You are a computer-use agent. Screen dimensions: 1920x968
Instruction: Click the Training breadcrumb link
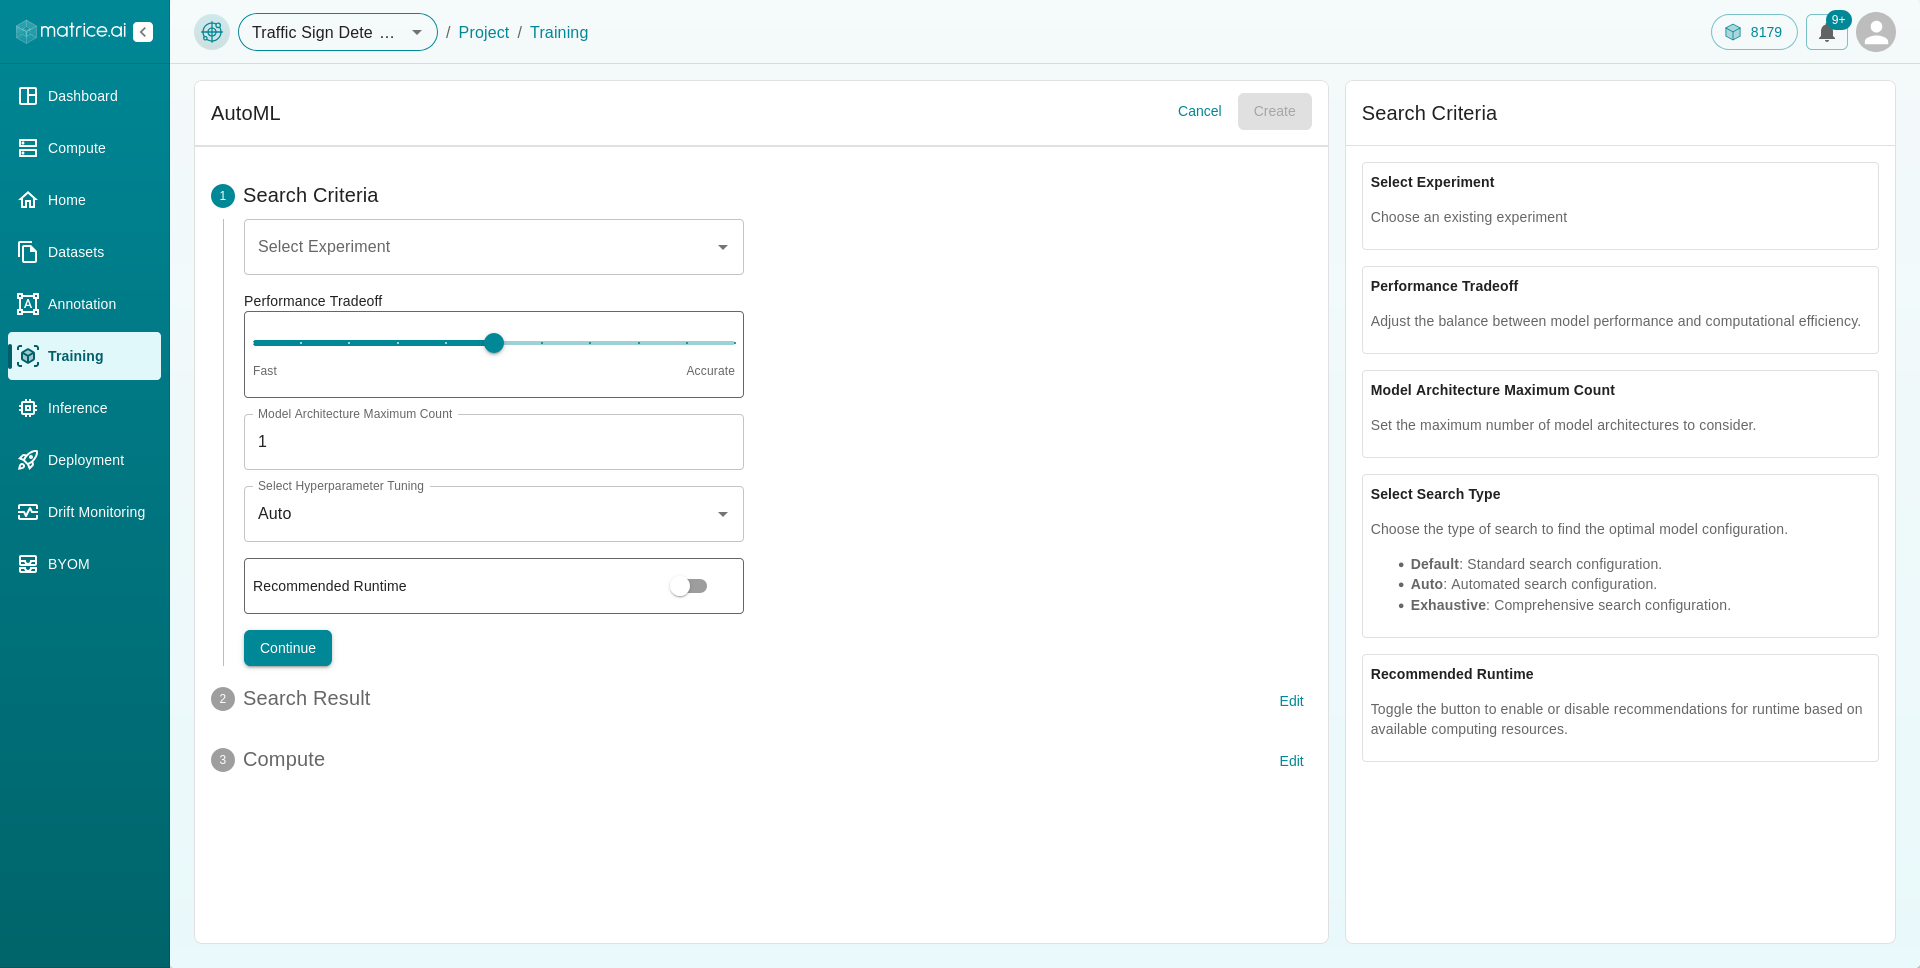click(559, 32)
